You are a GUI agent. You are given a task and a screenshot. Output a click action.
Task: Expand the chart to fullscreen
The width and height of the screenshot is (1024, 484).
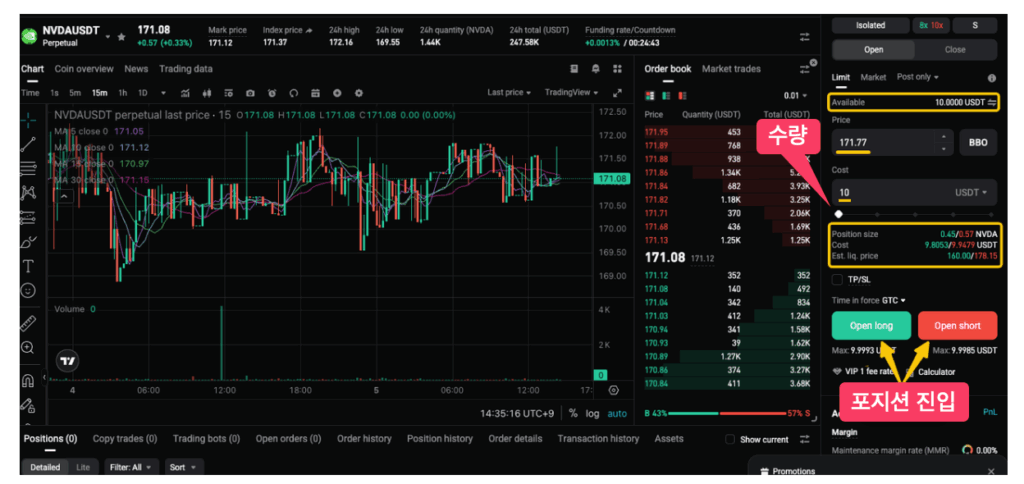tap(617, 93)
